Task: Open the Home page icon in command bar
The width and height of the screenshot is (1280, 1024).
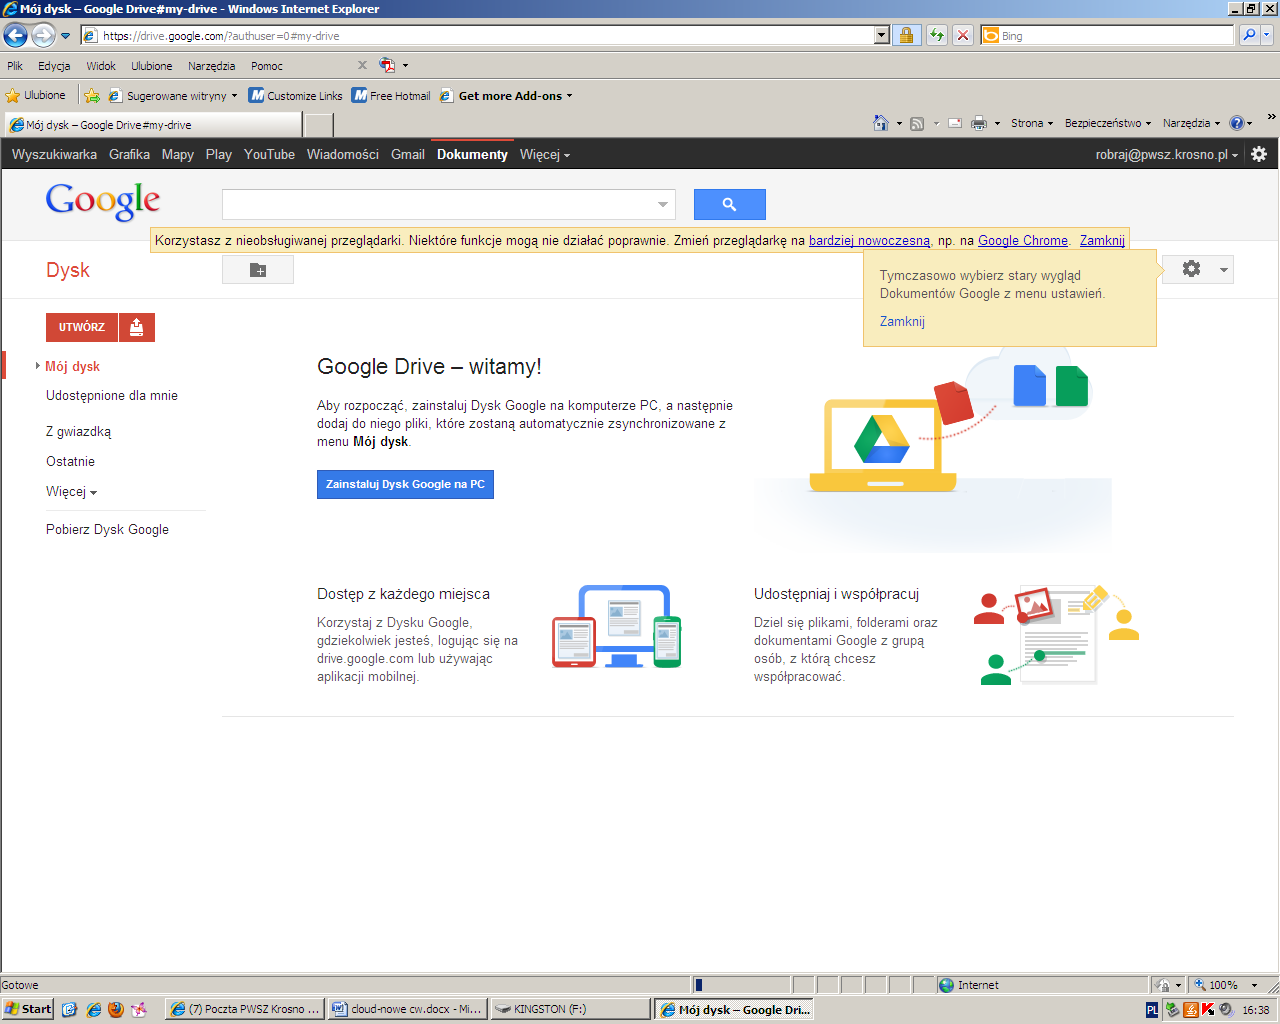Action: point(881,123)
